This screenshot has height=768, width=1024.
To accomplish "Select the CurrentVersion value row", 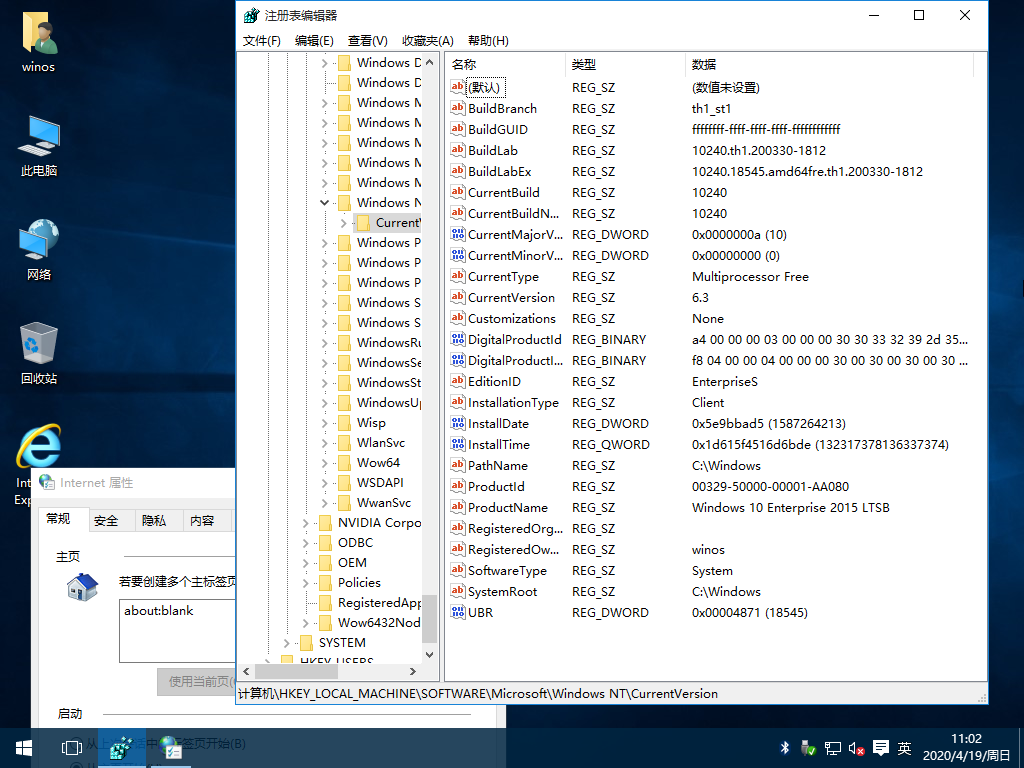I will coord(712,297).
